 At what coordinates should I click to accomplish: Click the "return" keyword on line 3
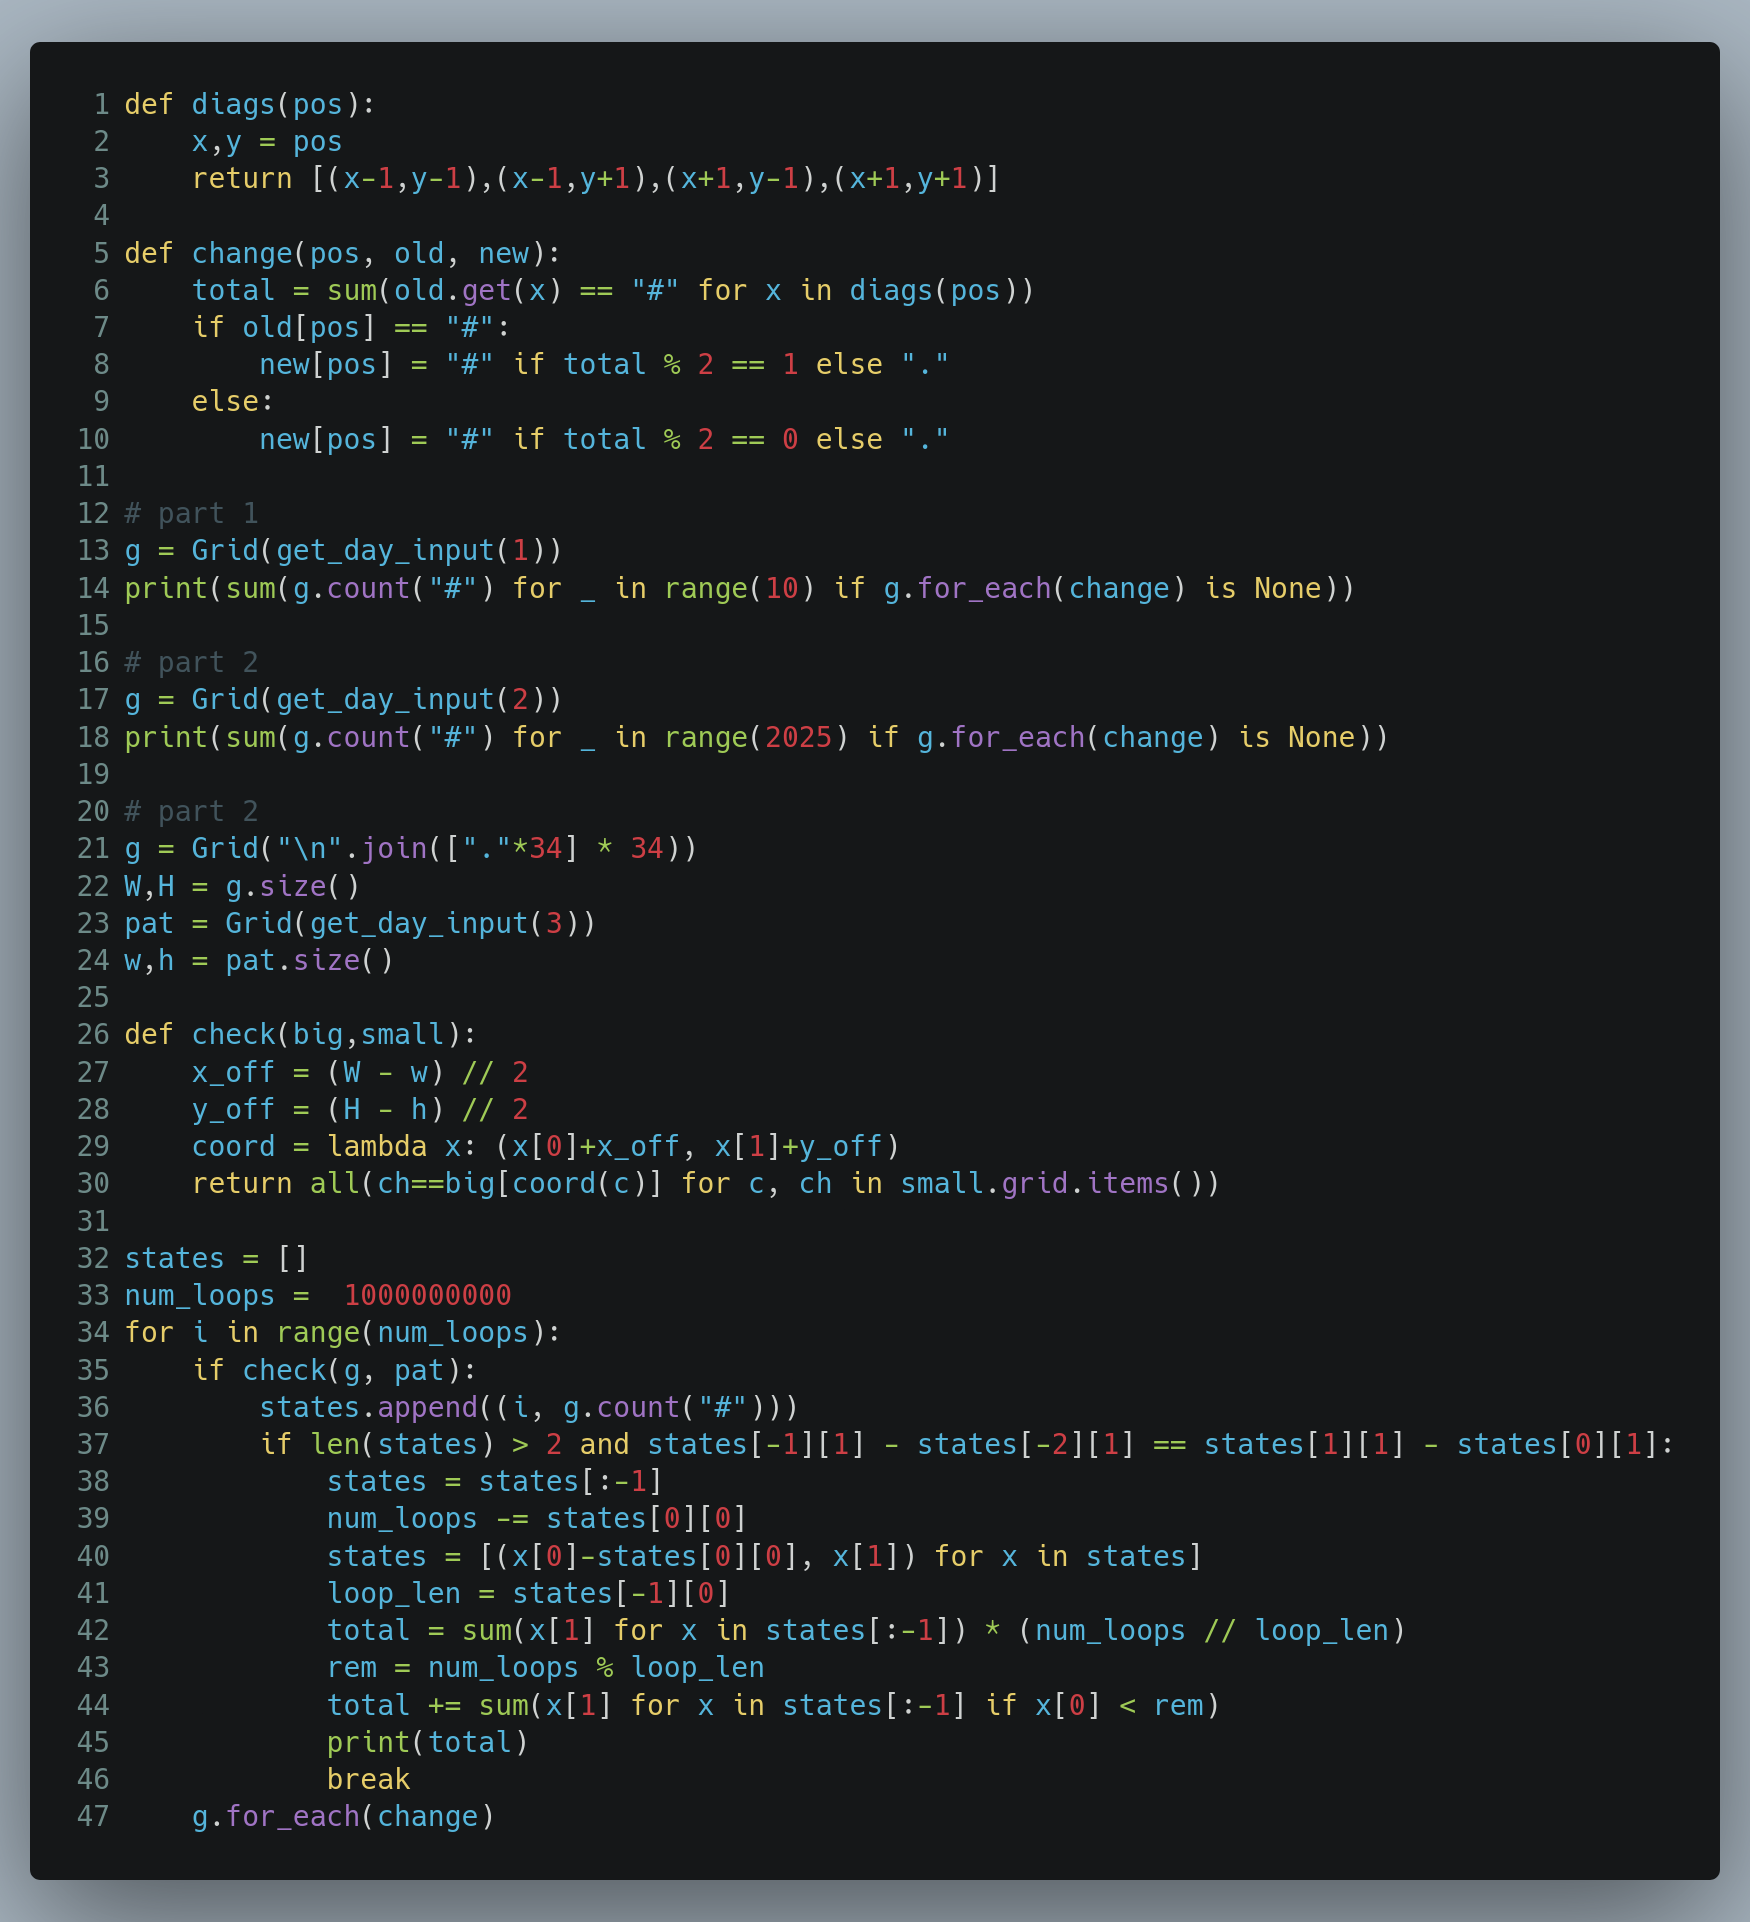[242, 179]
